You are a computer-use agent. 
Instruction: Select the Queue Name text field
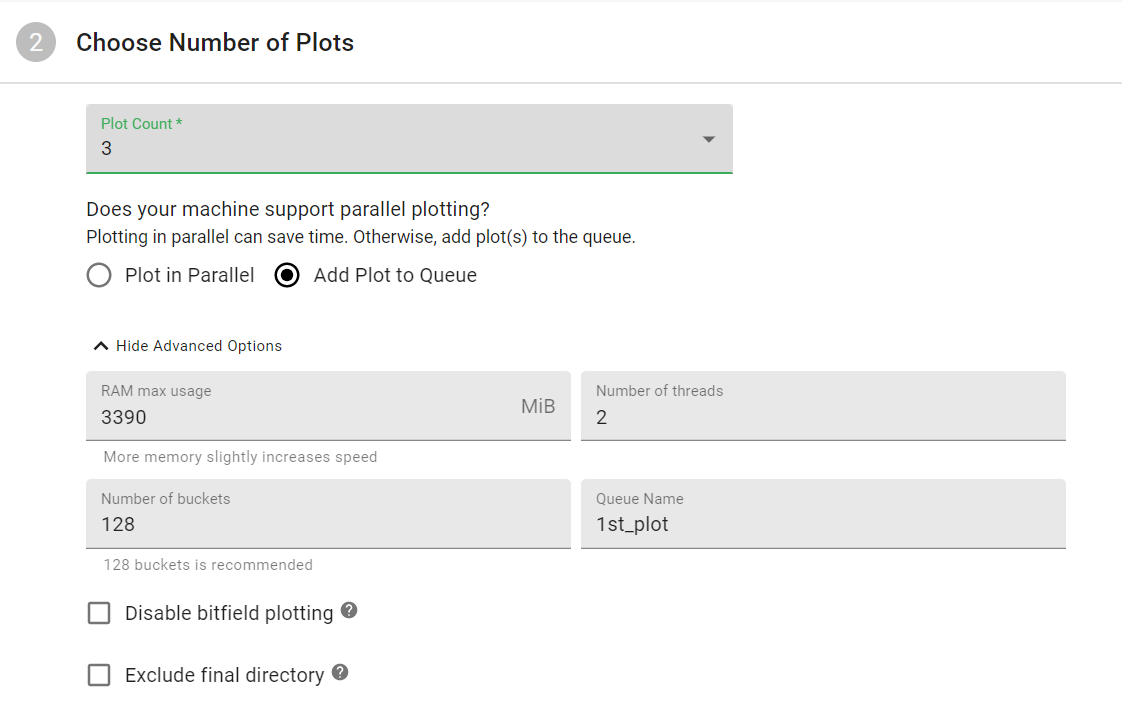[x=822, y=523]
